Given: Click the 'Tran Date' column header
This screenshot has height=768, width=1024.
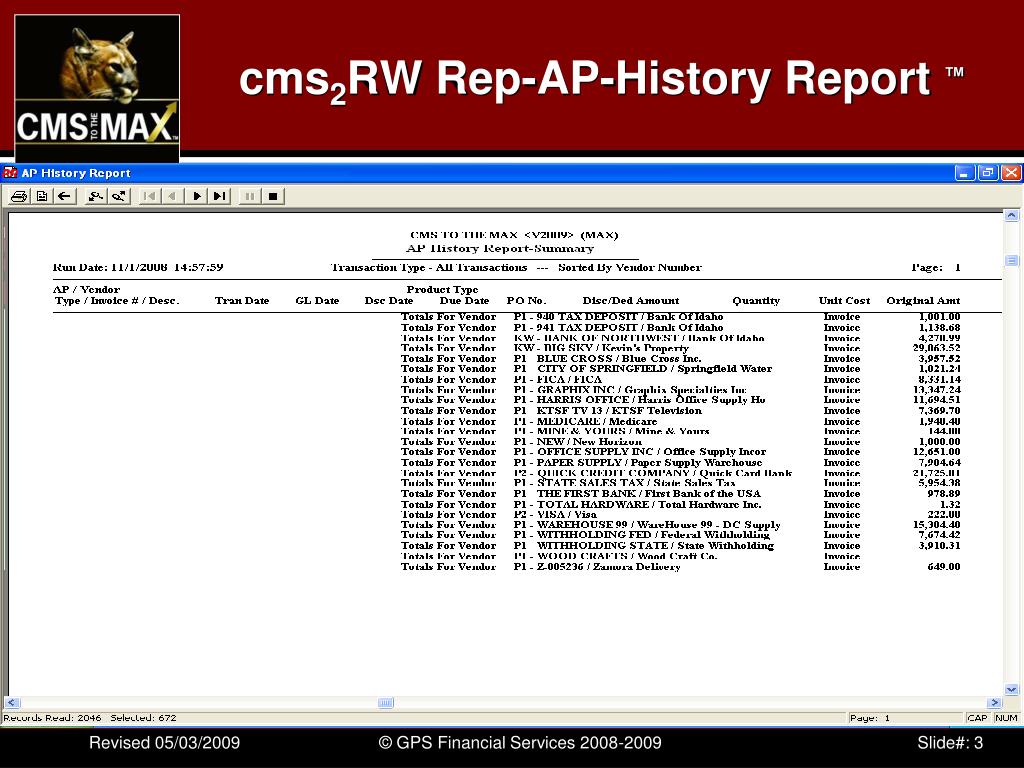Looking at the screenshot, I should click(242, 300).
